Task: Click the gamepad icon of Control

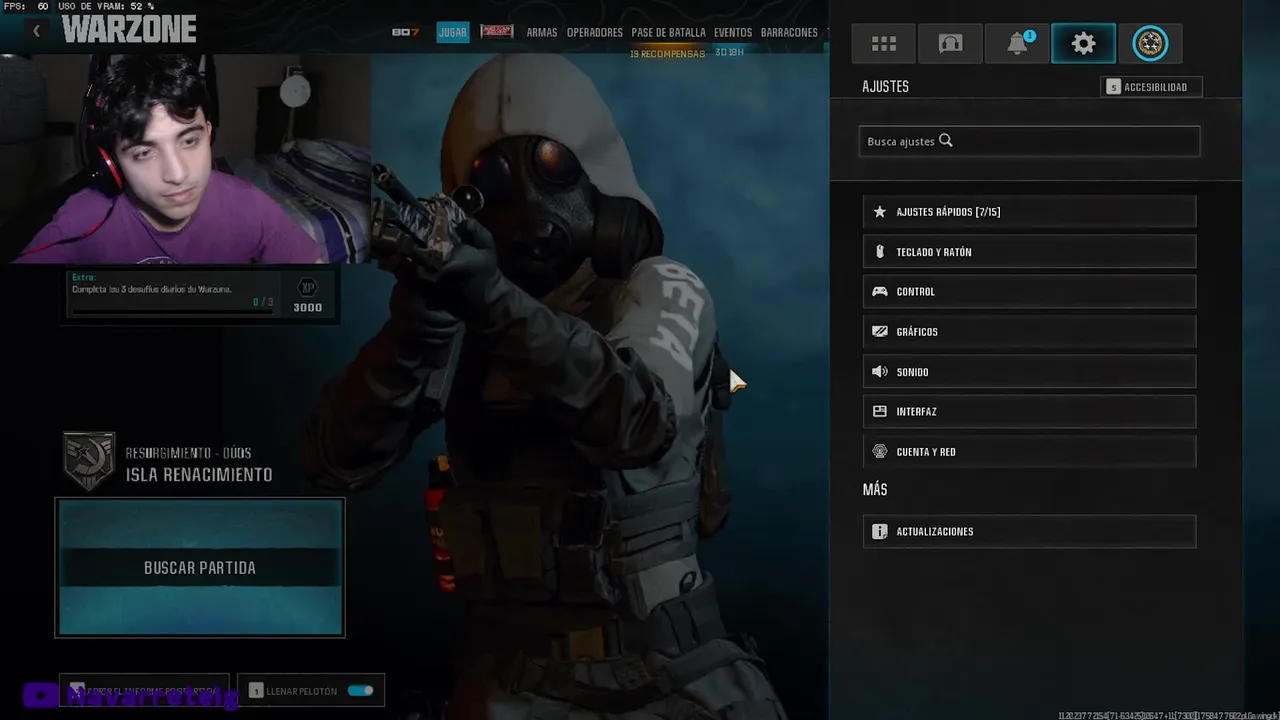Action: [x=880, y=292]
